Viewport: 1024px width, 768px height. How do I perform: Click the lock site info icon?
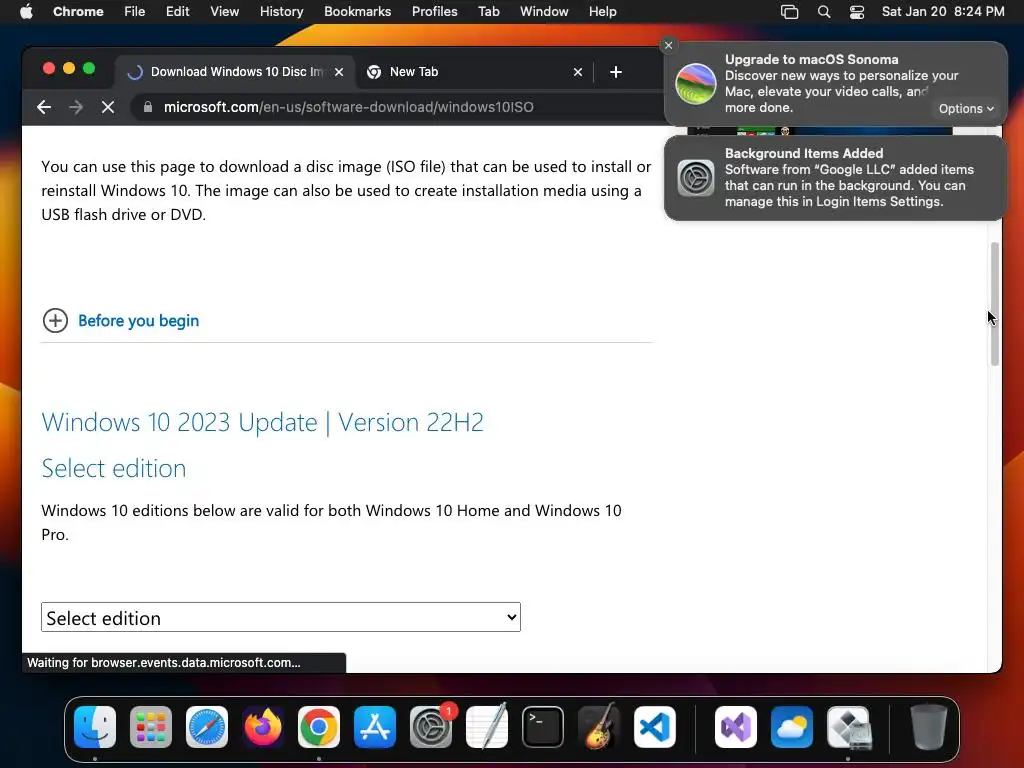coord(148,107)
